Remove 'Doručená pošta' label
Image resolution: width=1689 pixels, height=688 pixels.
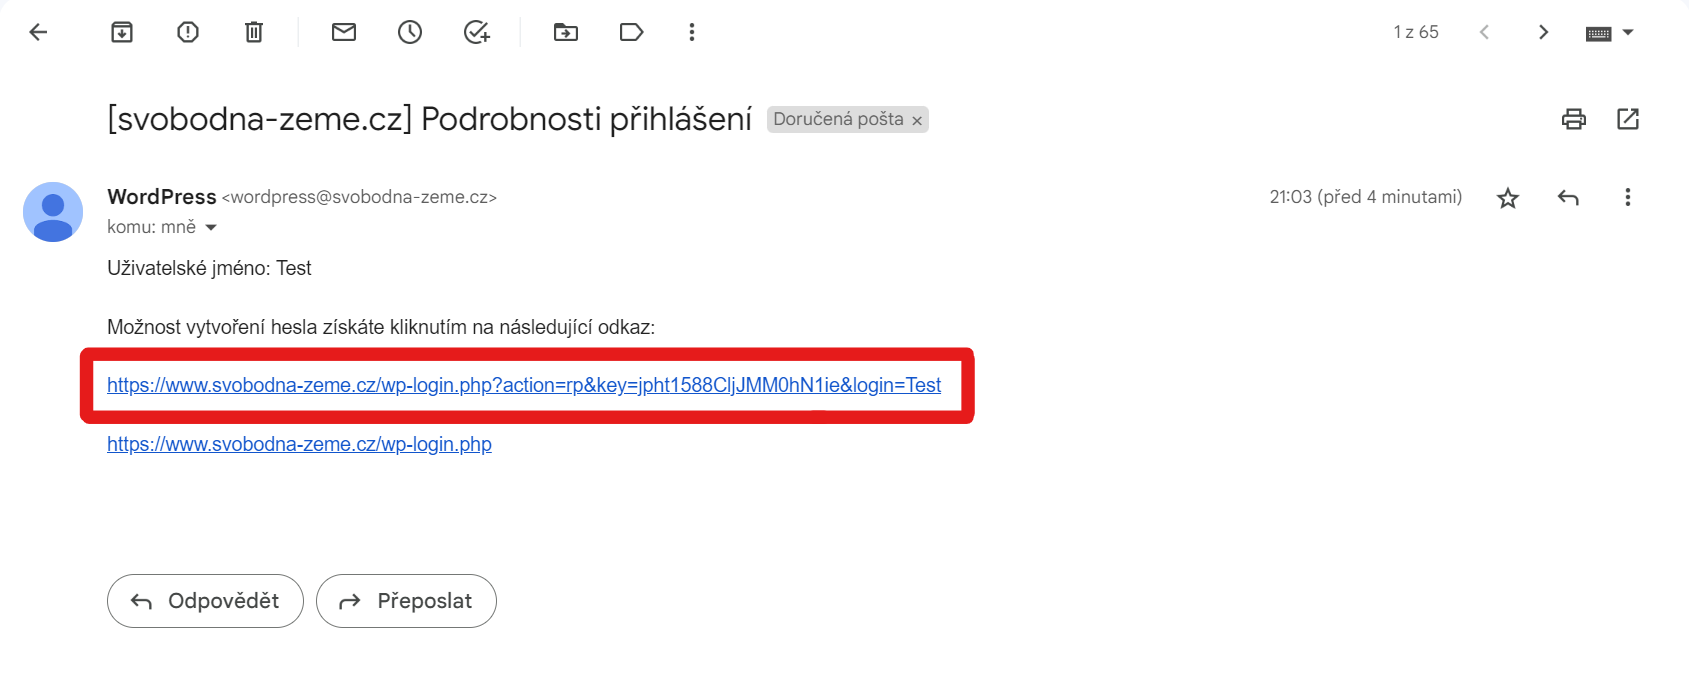(917, 120)
